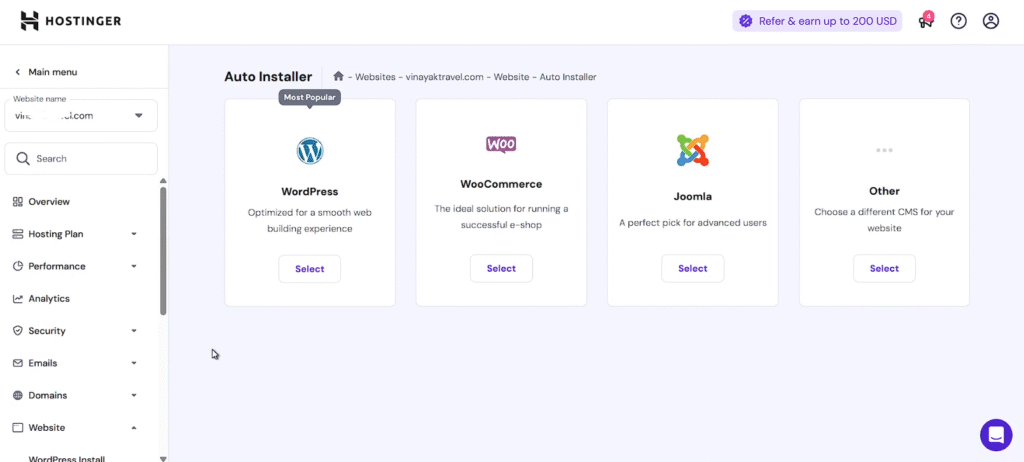Click Refer & earn up to 200 USD

(818, 21)
